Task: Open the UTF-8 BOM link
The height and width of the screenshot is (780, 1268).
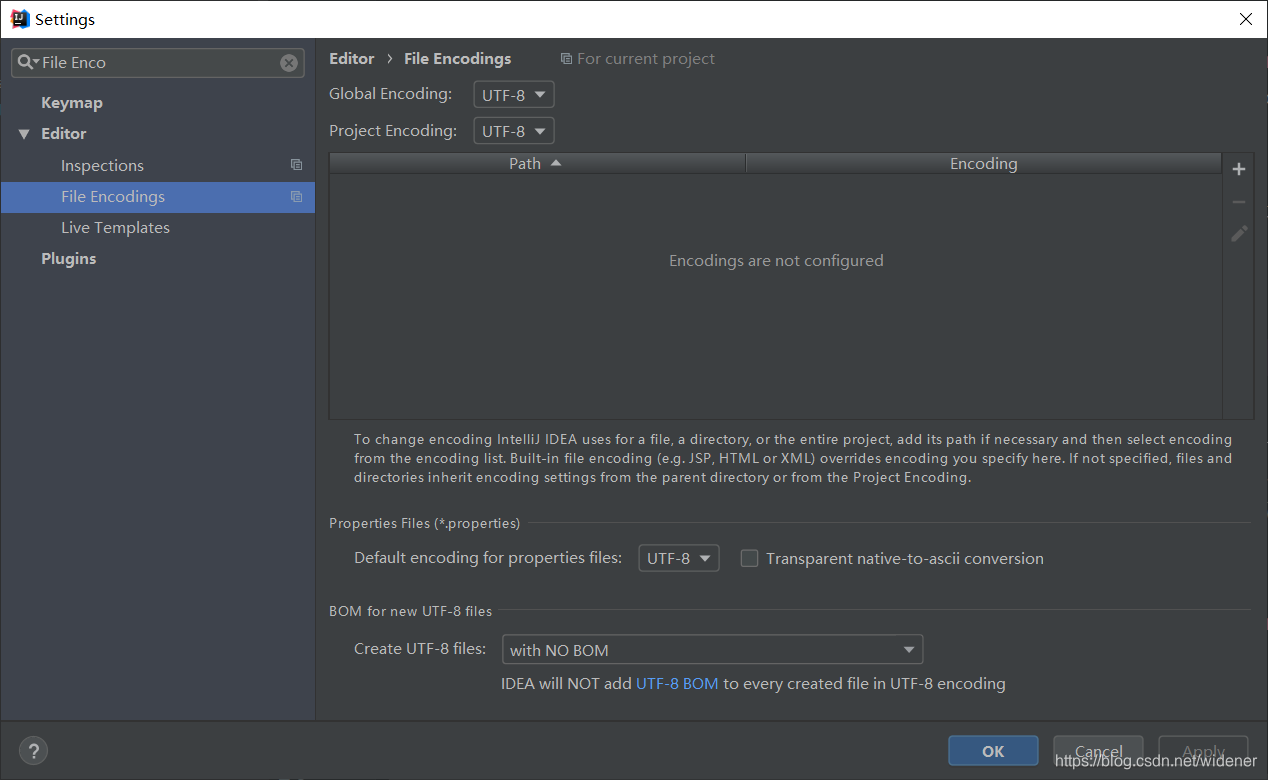Action: [x=677, y=684]
